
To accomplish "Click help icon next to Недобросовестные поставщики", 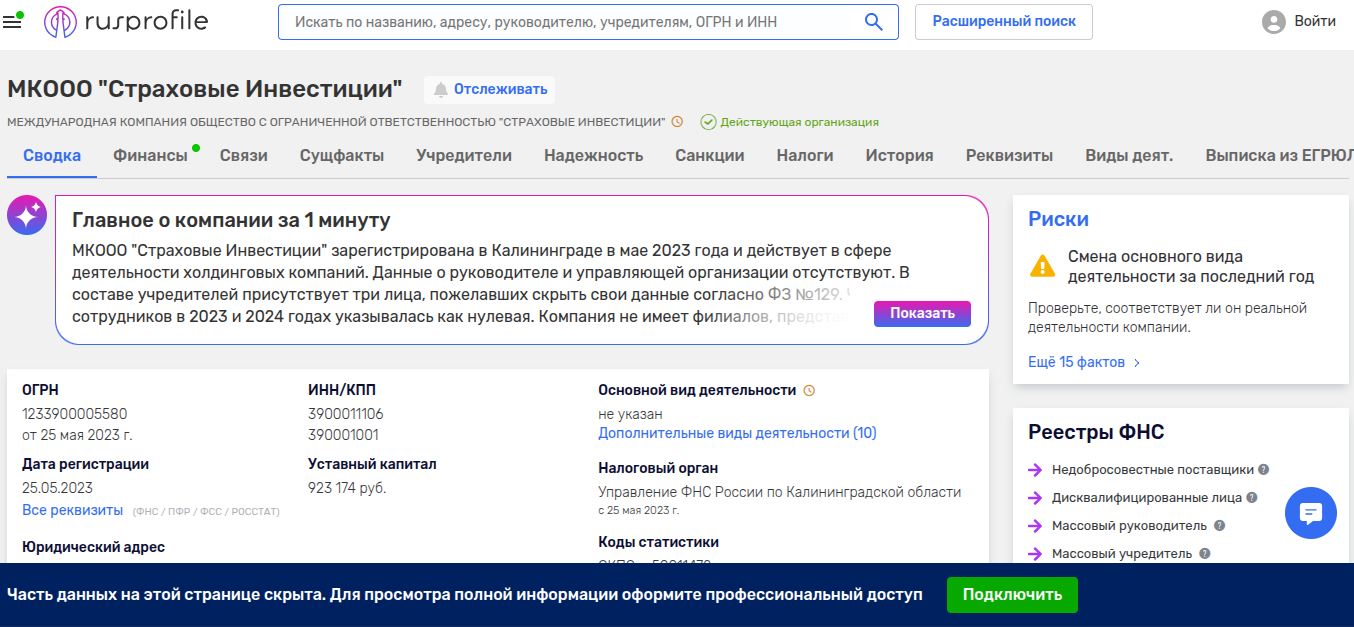I will (x=1264, y=469).
